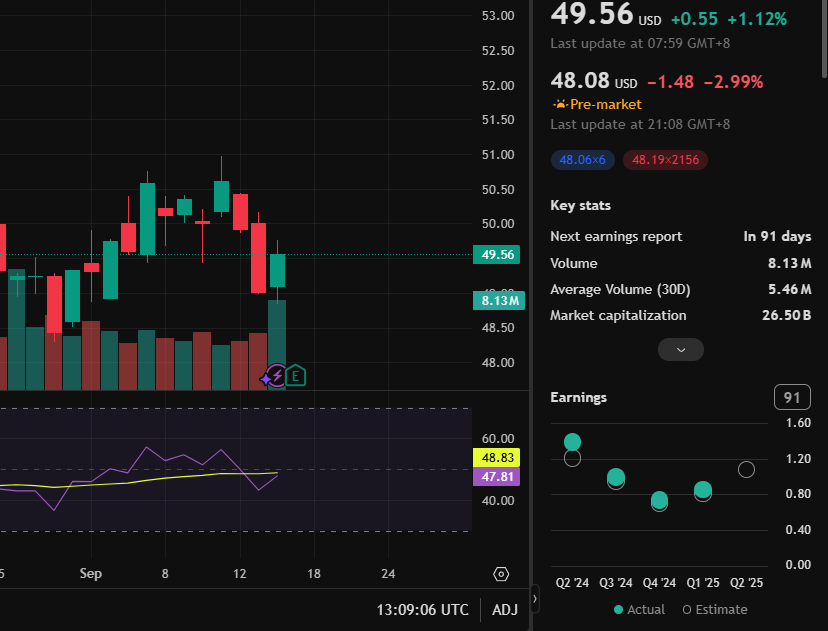Select the Q2 '25 earnings period label

click(746, 582)
